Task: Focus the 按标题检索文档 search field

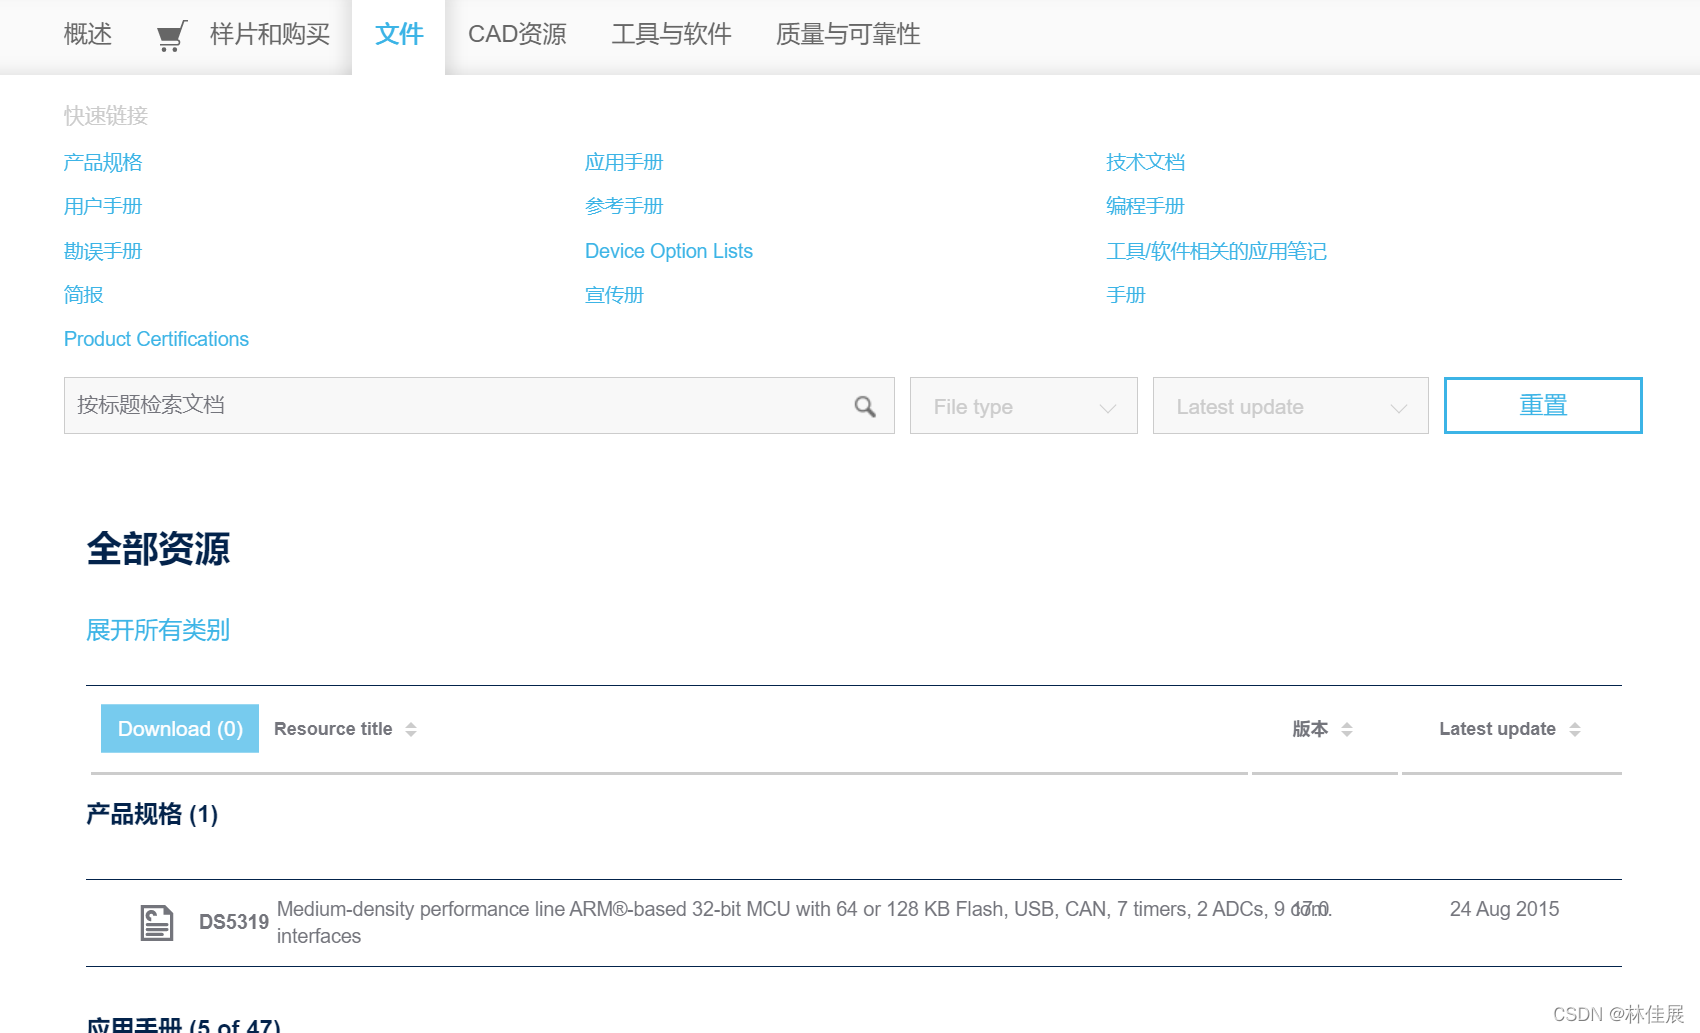Action: pyautogui.click(x=479, y=405)
